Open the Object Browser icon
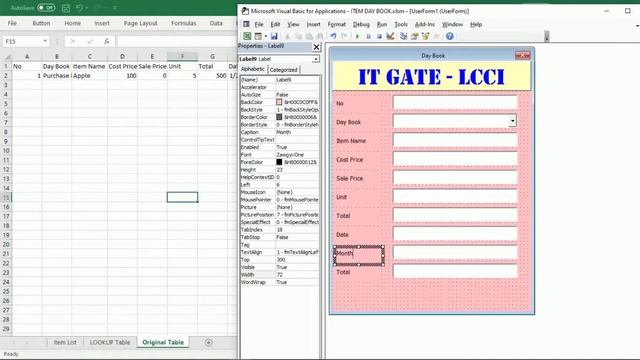This screenshot has width=640, height=360. click(x=425, y=36)
